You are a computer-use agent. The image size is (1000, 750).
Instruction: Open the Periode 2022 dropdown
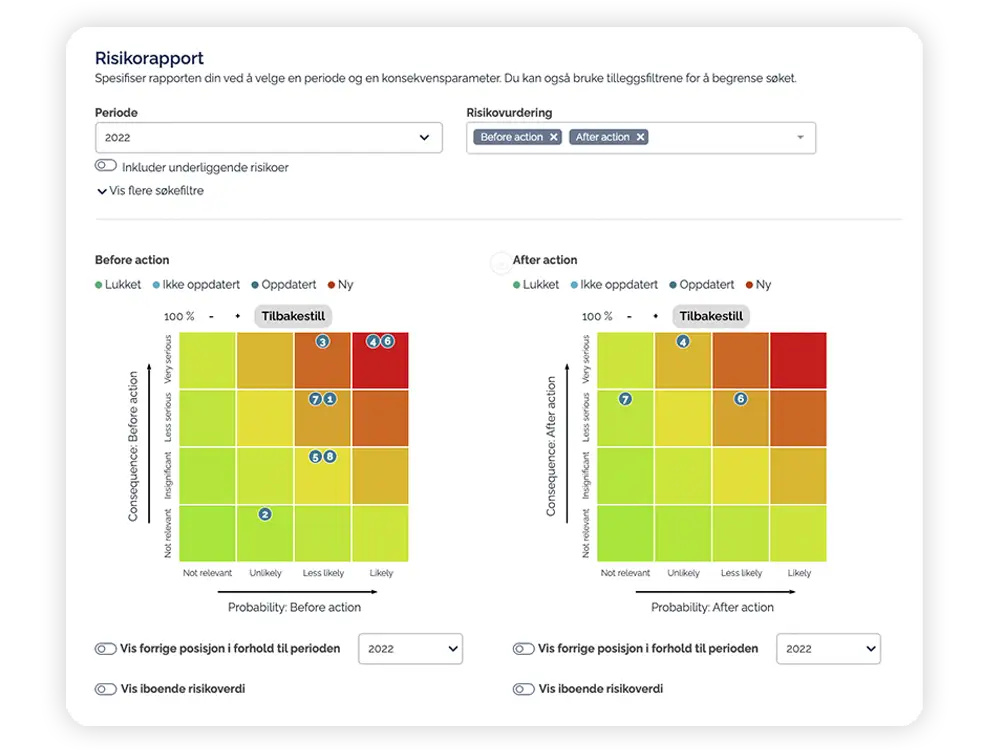[268, 138]
